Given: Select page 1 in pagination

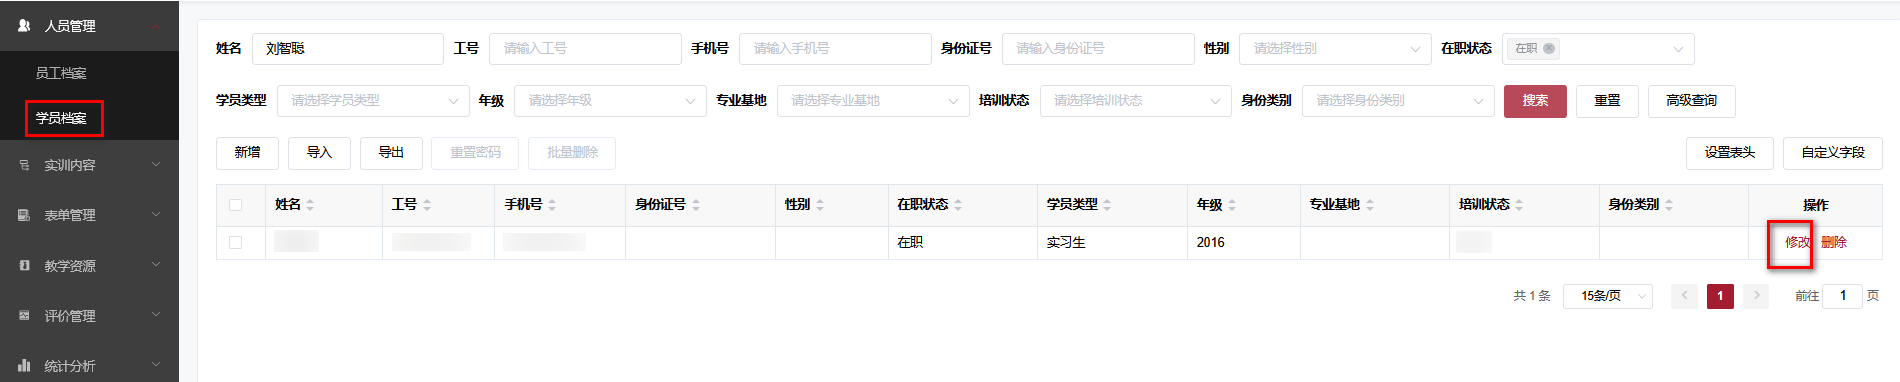Looking at the screenshot, I should pos(1720,296).
